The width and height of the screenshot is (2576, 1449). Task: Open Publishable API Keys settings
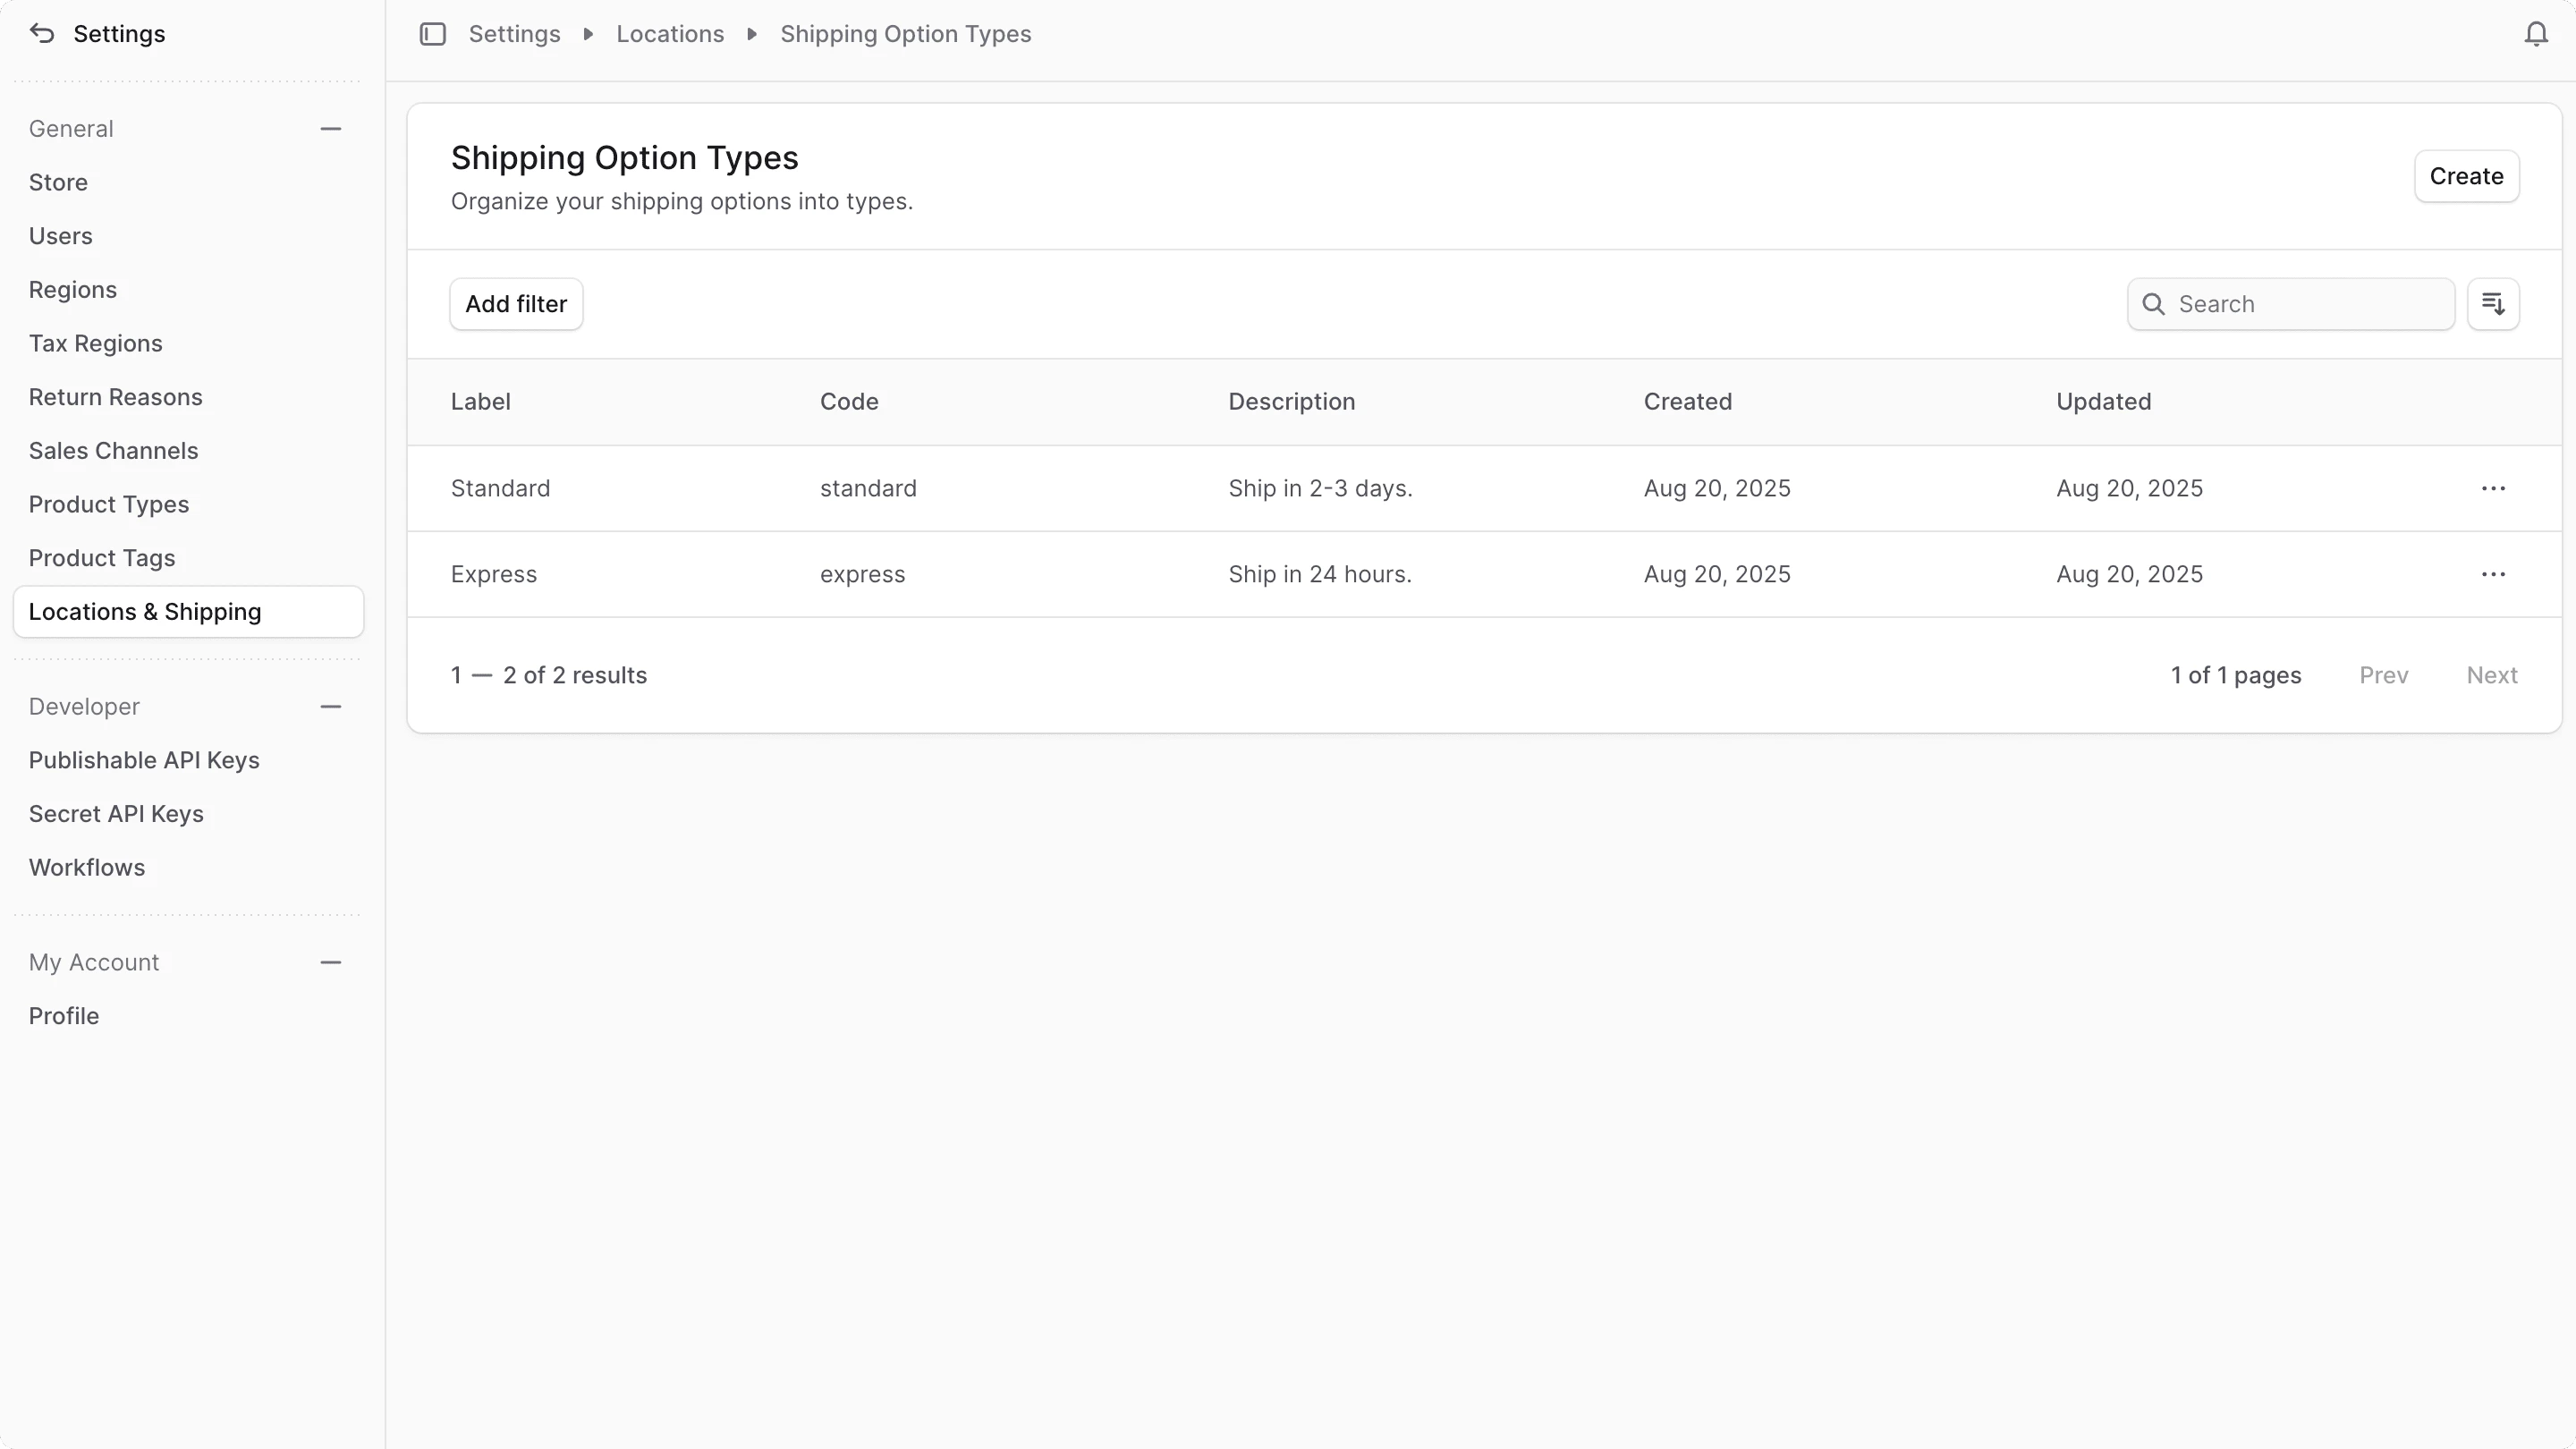point(144,759)
